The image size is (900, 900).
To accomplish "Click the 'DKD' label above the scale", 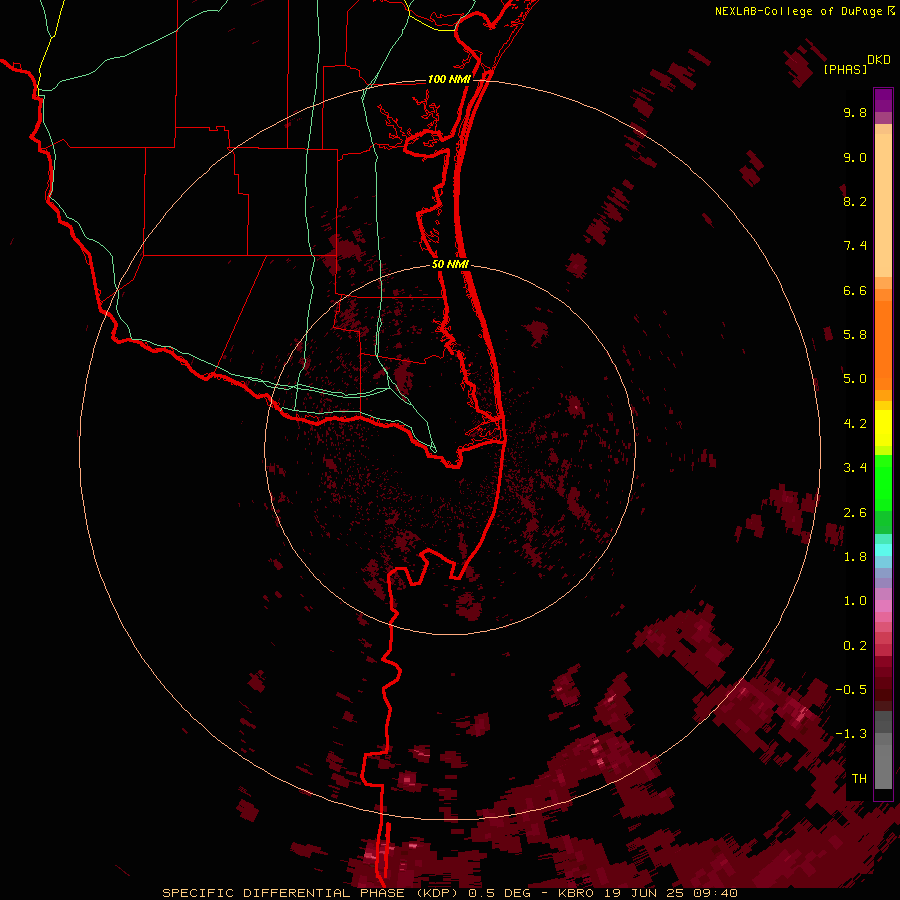I will point(878,60).
